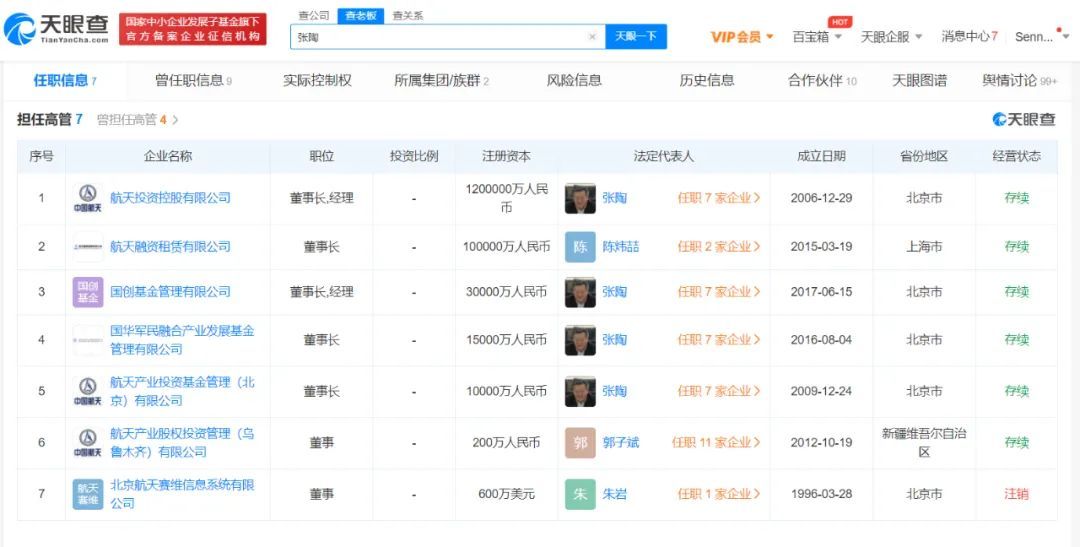Switch to the 风险信息 tab
Viewport: 1080px width, 547px height.
pos(574,81)
